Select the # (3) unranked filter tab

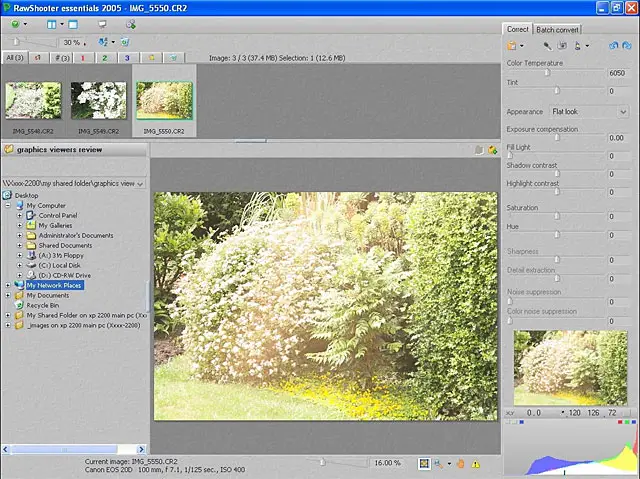(62, 58)
